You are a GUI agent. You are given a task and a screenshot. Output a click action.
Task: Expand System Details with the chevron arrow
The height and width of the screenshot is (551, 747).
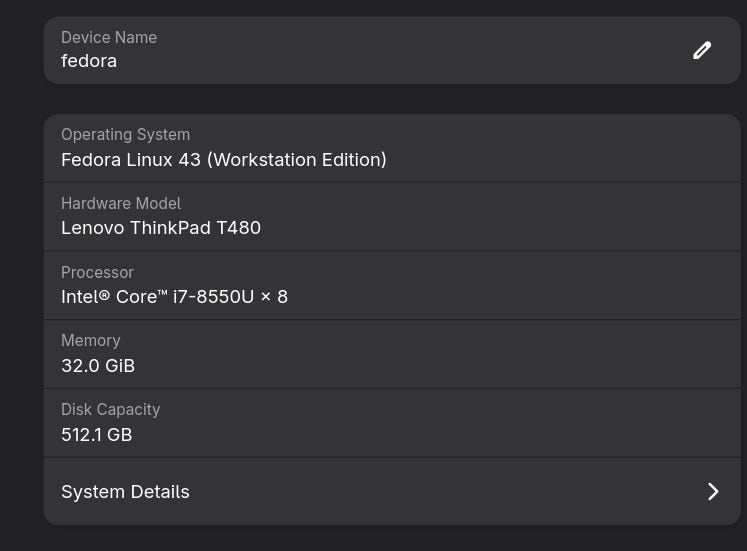point(713,491)
